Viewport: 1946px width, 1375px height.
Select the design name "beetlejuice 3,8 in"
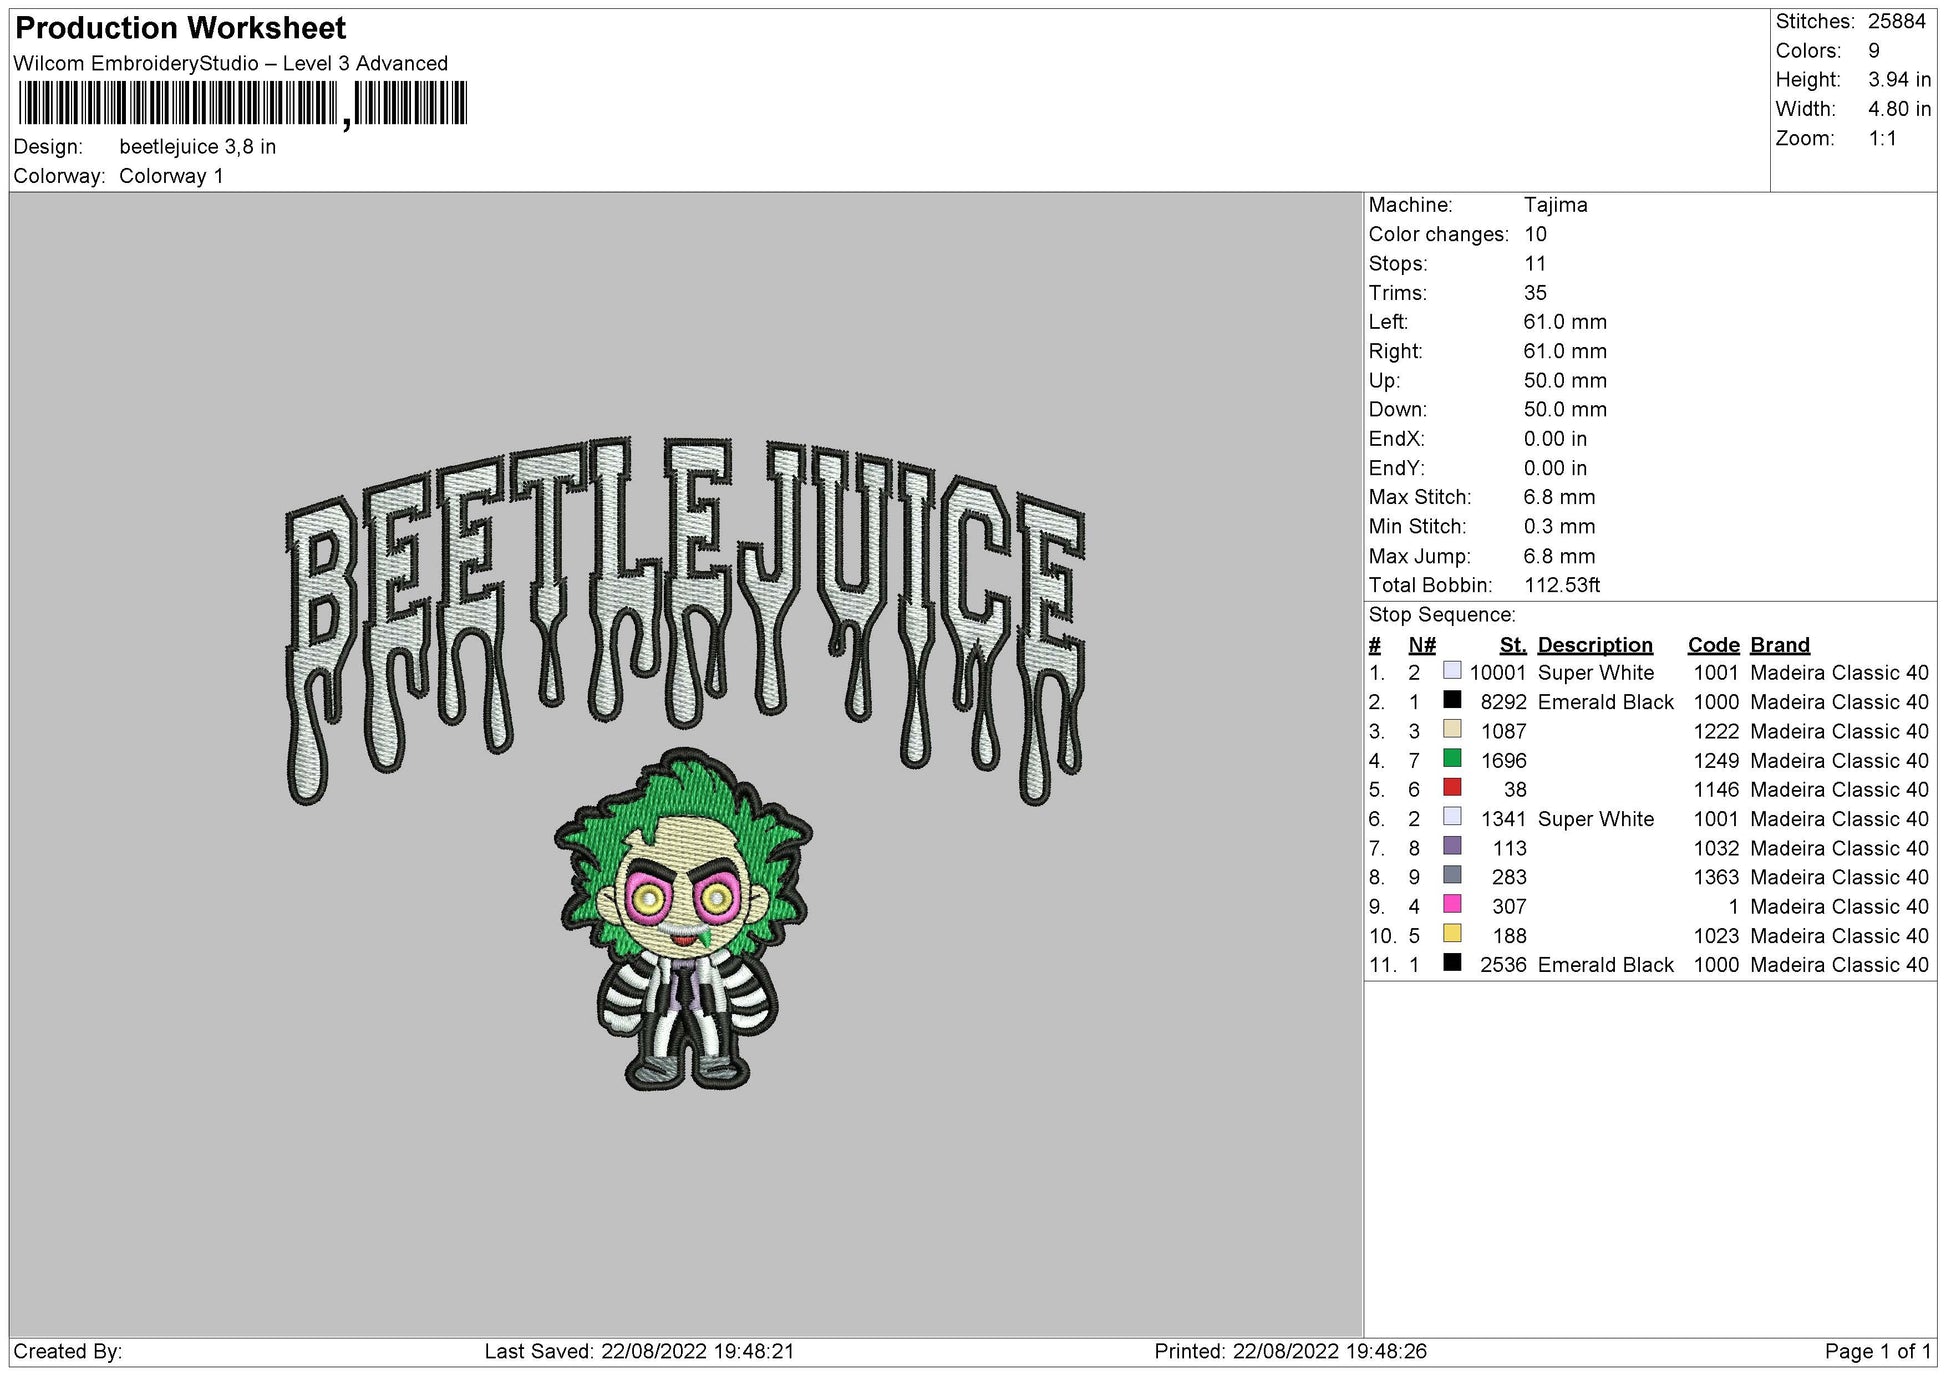pyautogui.click(x=198, y=147)
